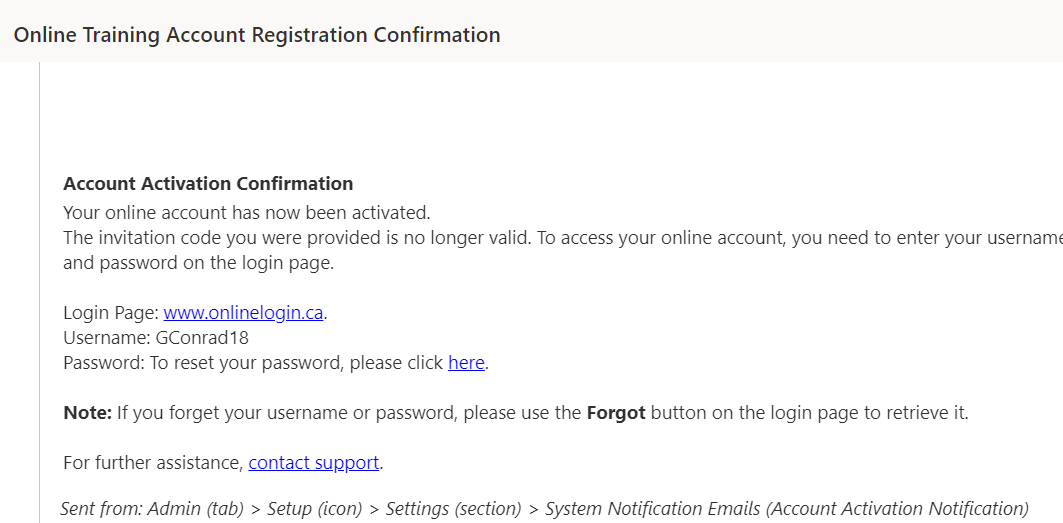
Task: Click the email subject title in the header
Action: pos(257,35)
